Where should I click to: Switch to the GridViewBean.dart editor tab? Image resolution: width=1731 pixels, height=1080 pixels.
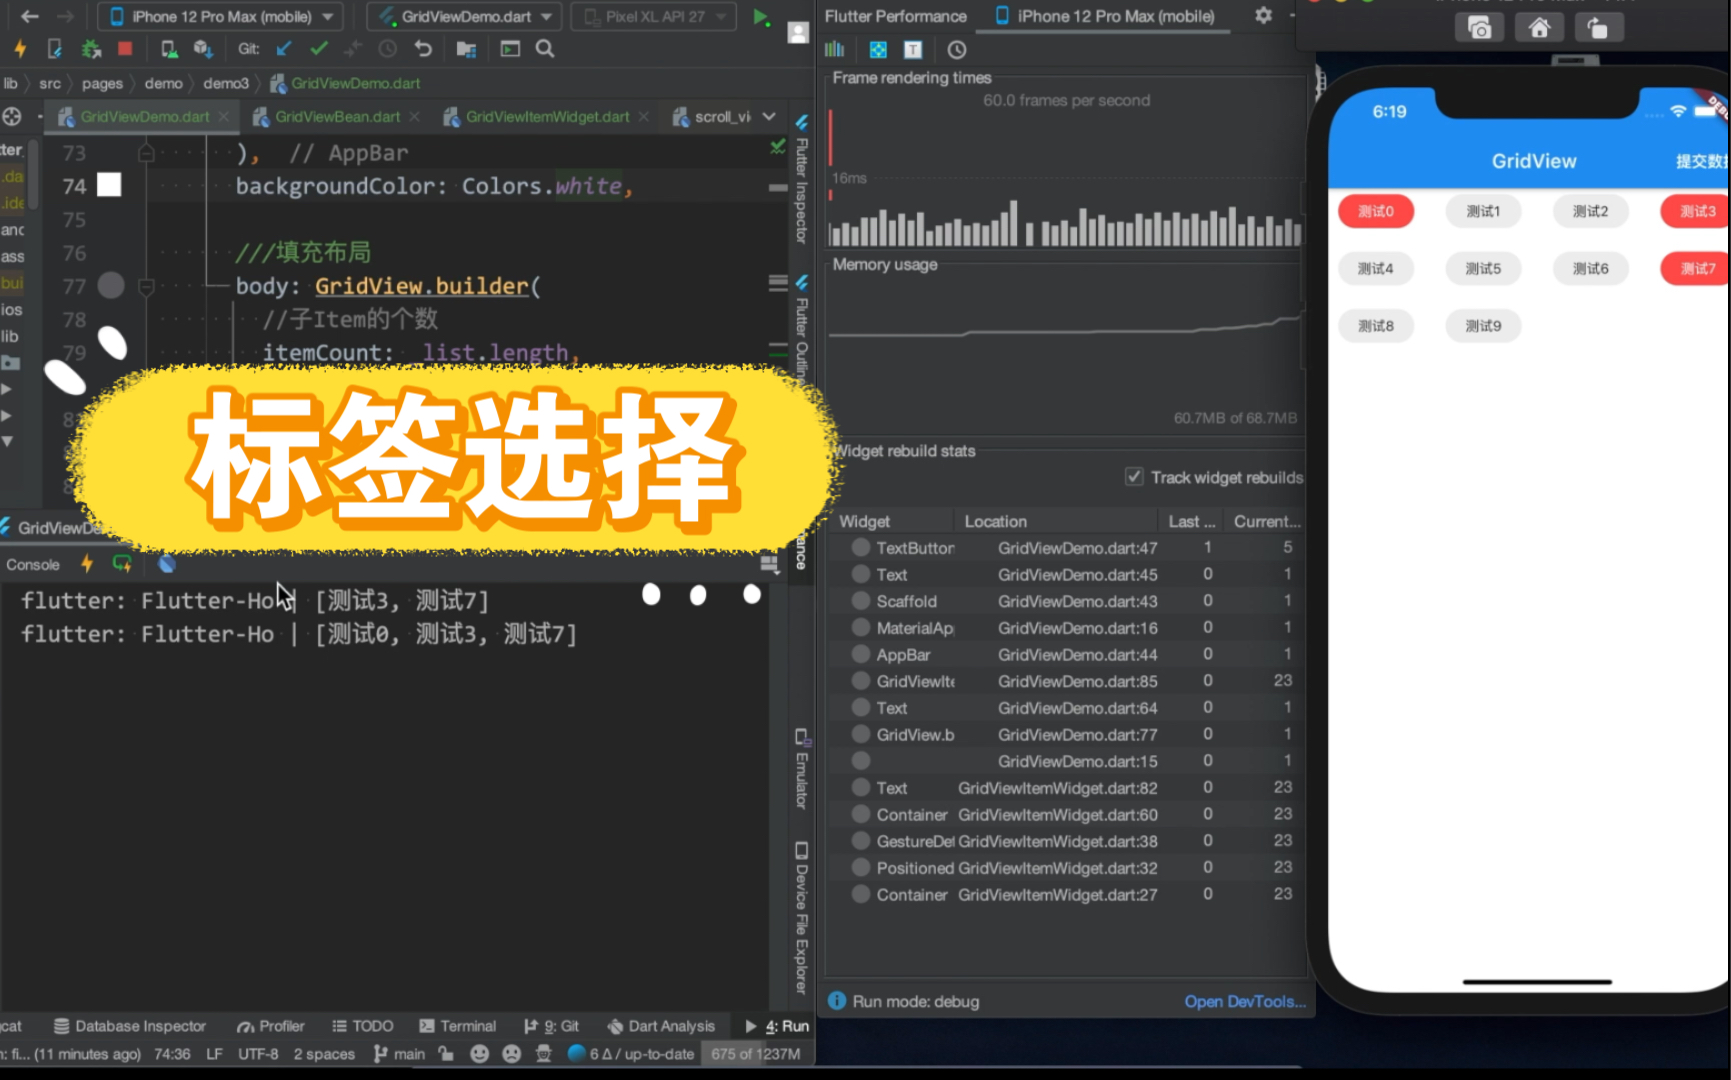coord(336,116)
